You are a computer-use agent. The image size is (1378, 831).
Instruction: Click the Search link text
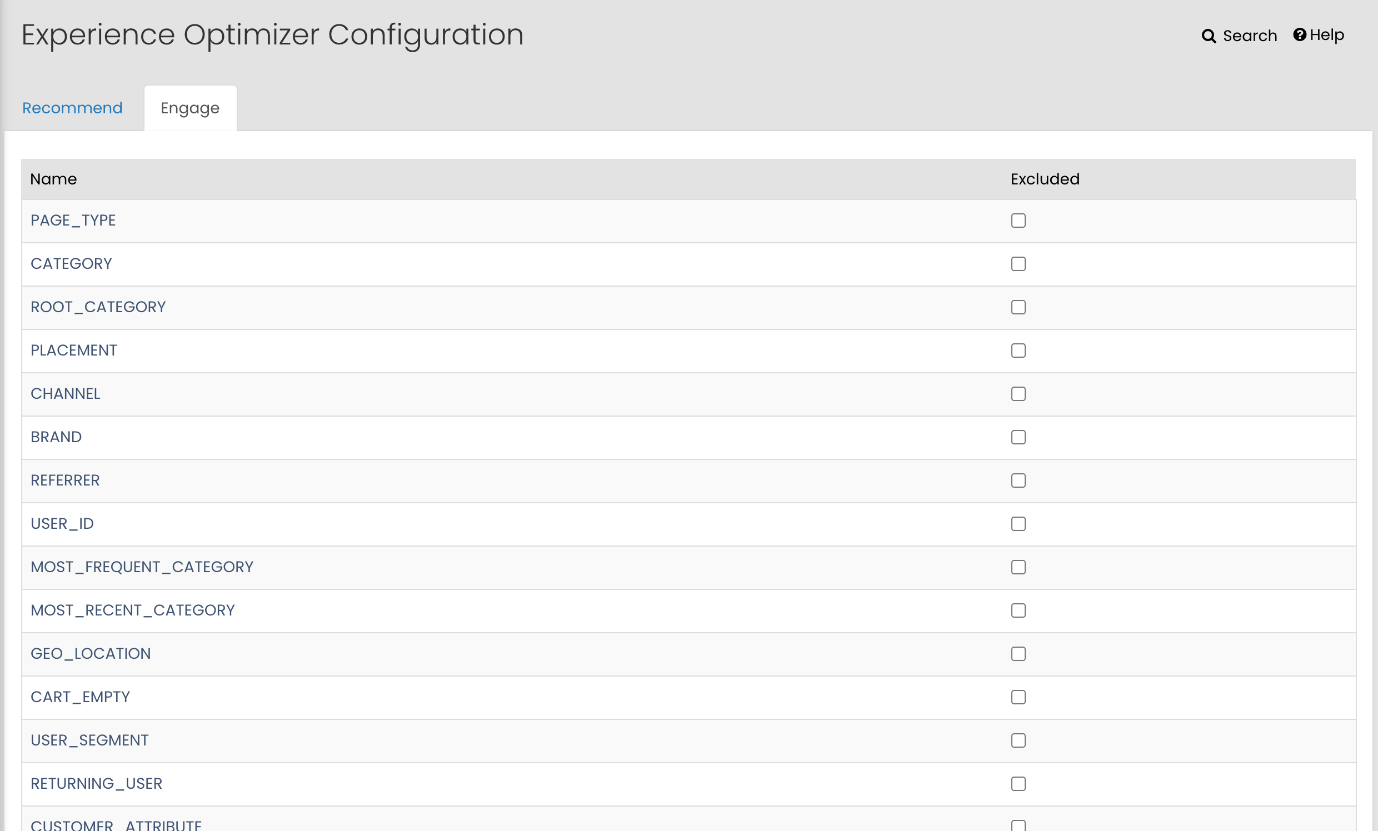(1250, 36)
